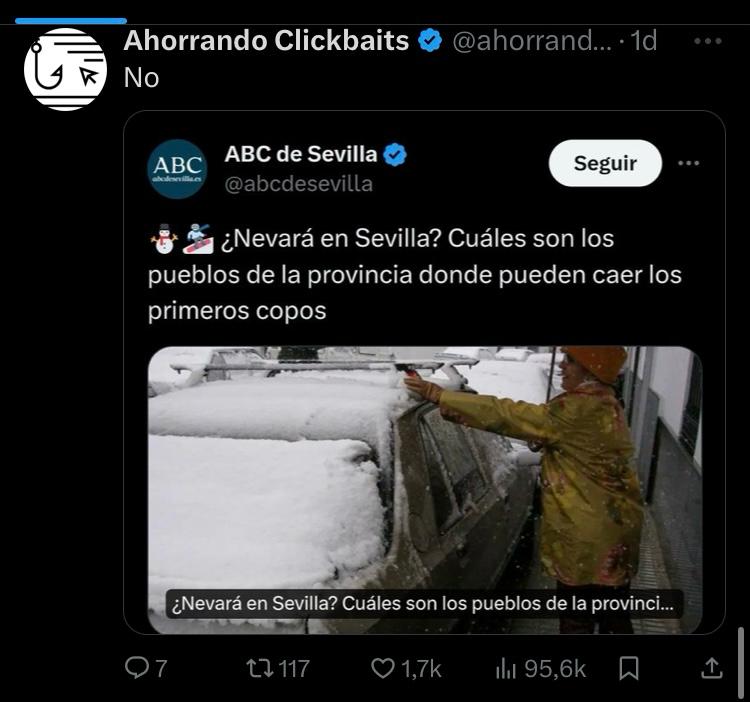The height and width of the screenshot is (702, 750).
Task: Open the snowy car article image
Action: click(x=425, y=490)
